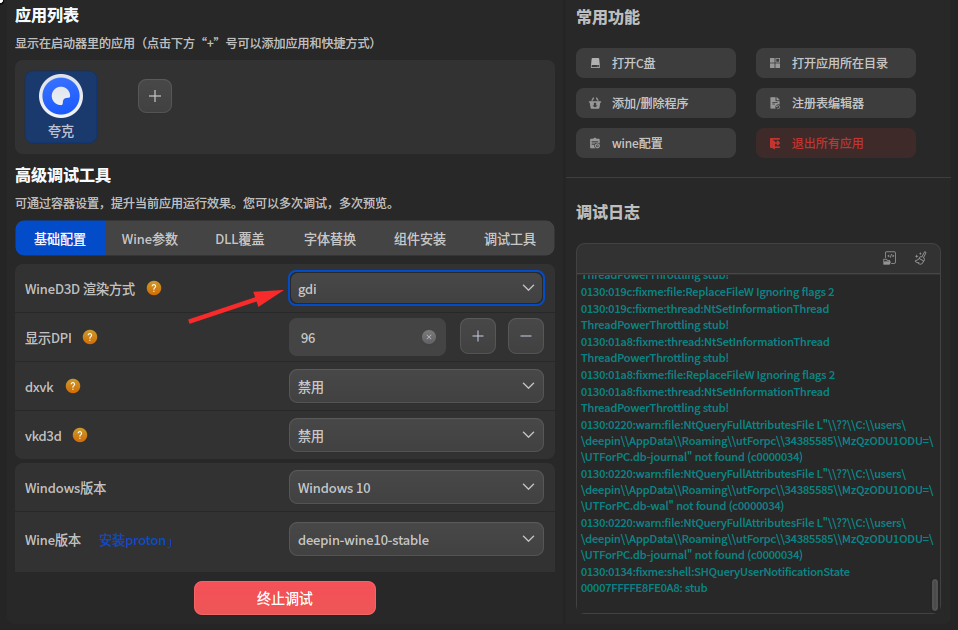Decrease the display DPI value
Image resolution: width=958 pixels, height=630 pixels.
click(x=525, y=336)
